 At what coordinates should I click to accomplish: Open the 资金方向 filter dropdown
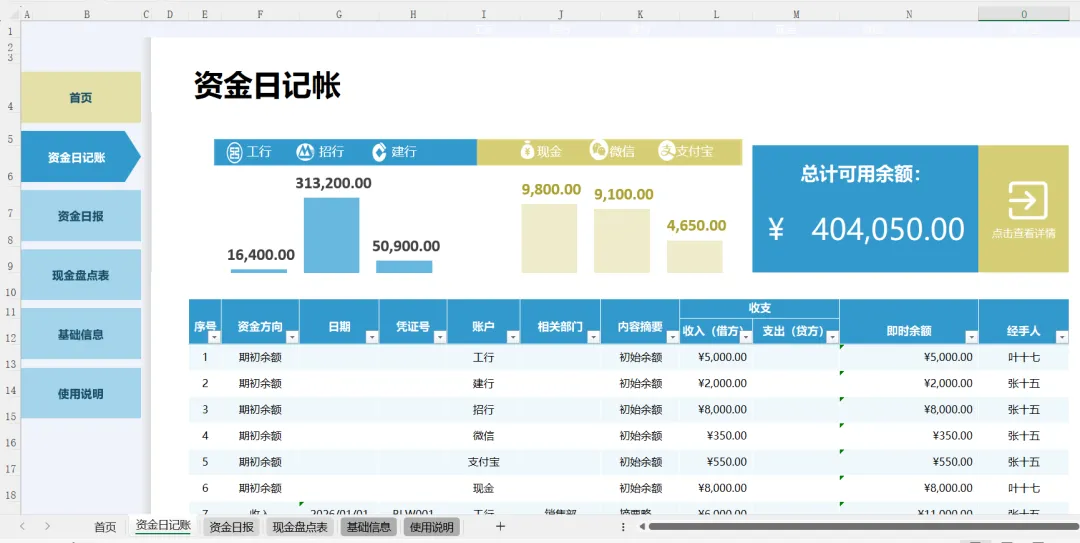292,337
